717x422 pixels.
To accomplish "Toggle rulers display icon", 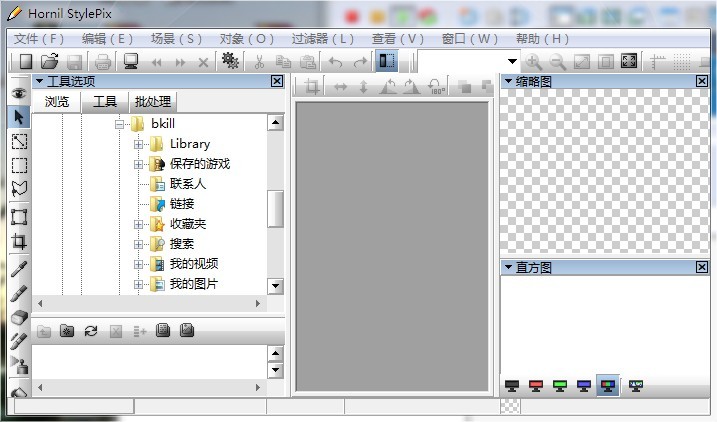I will coord(658,62).
